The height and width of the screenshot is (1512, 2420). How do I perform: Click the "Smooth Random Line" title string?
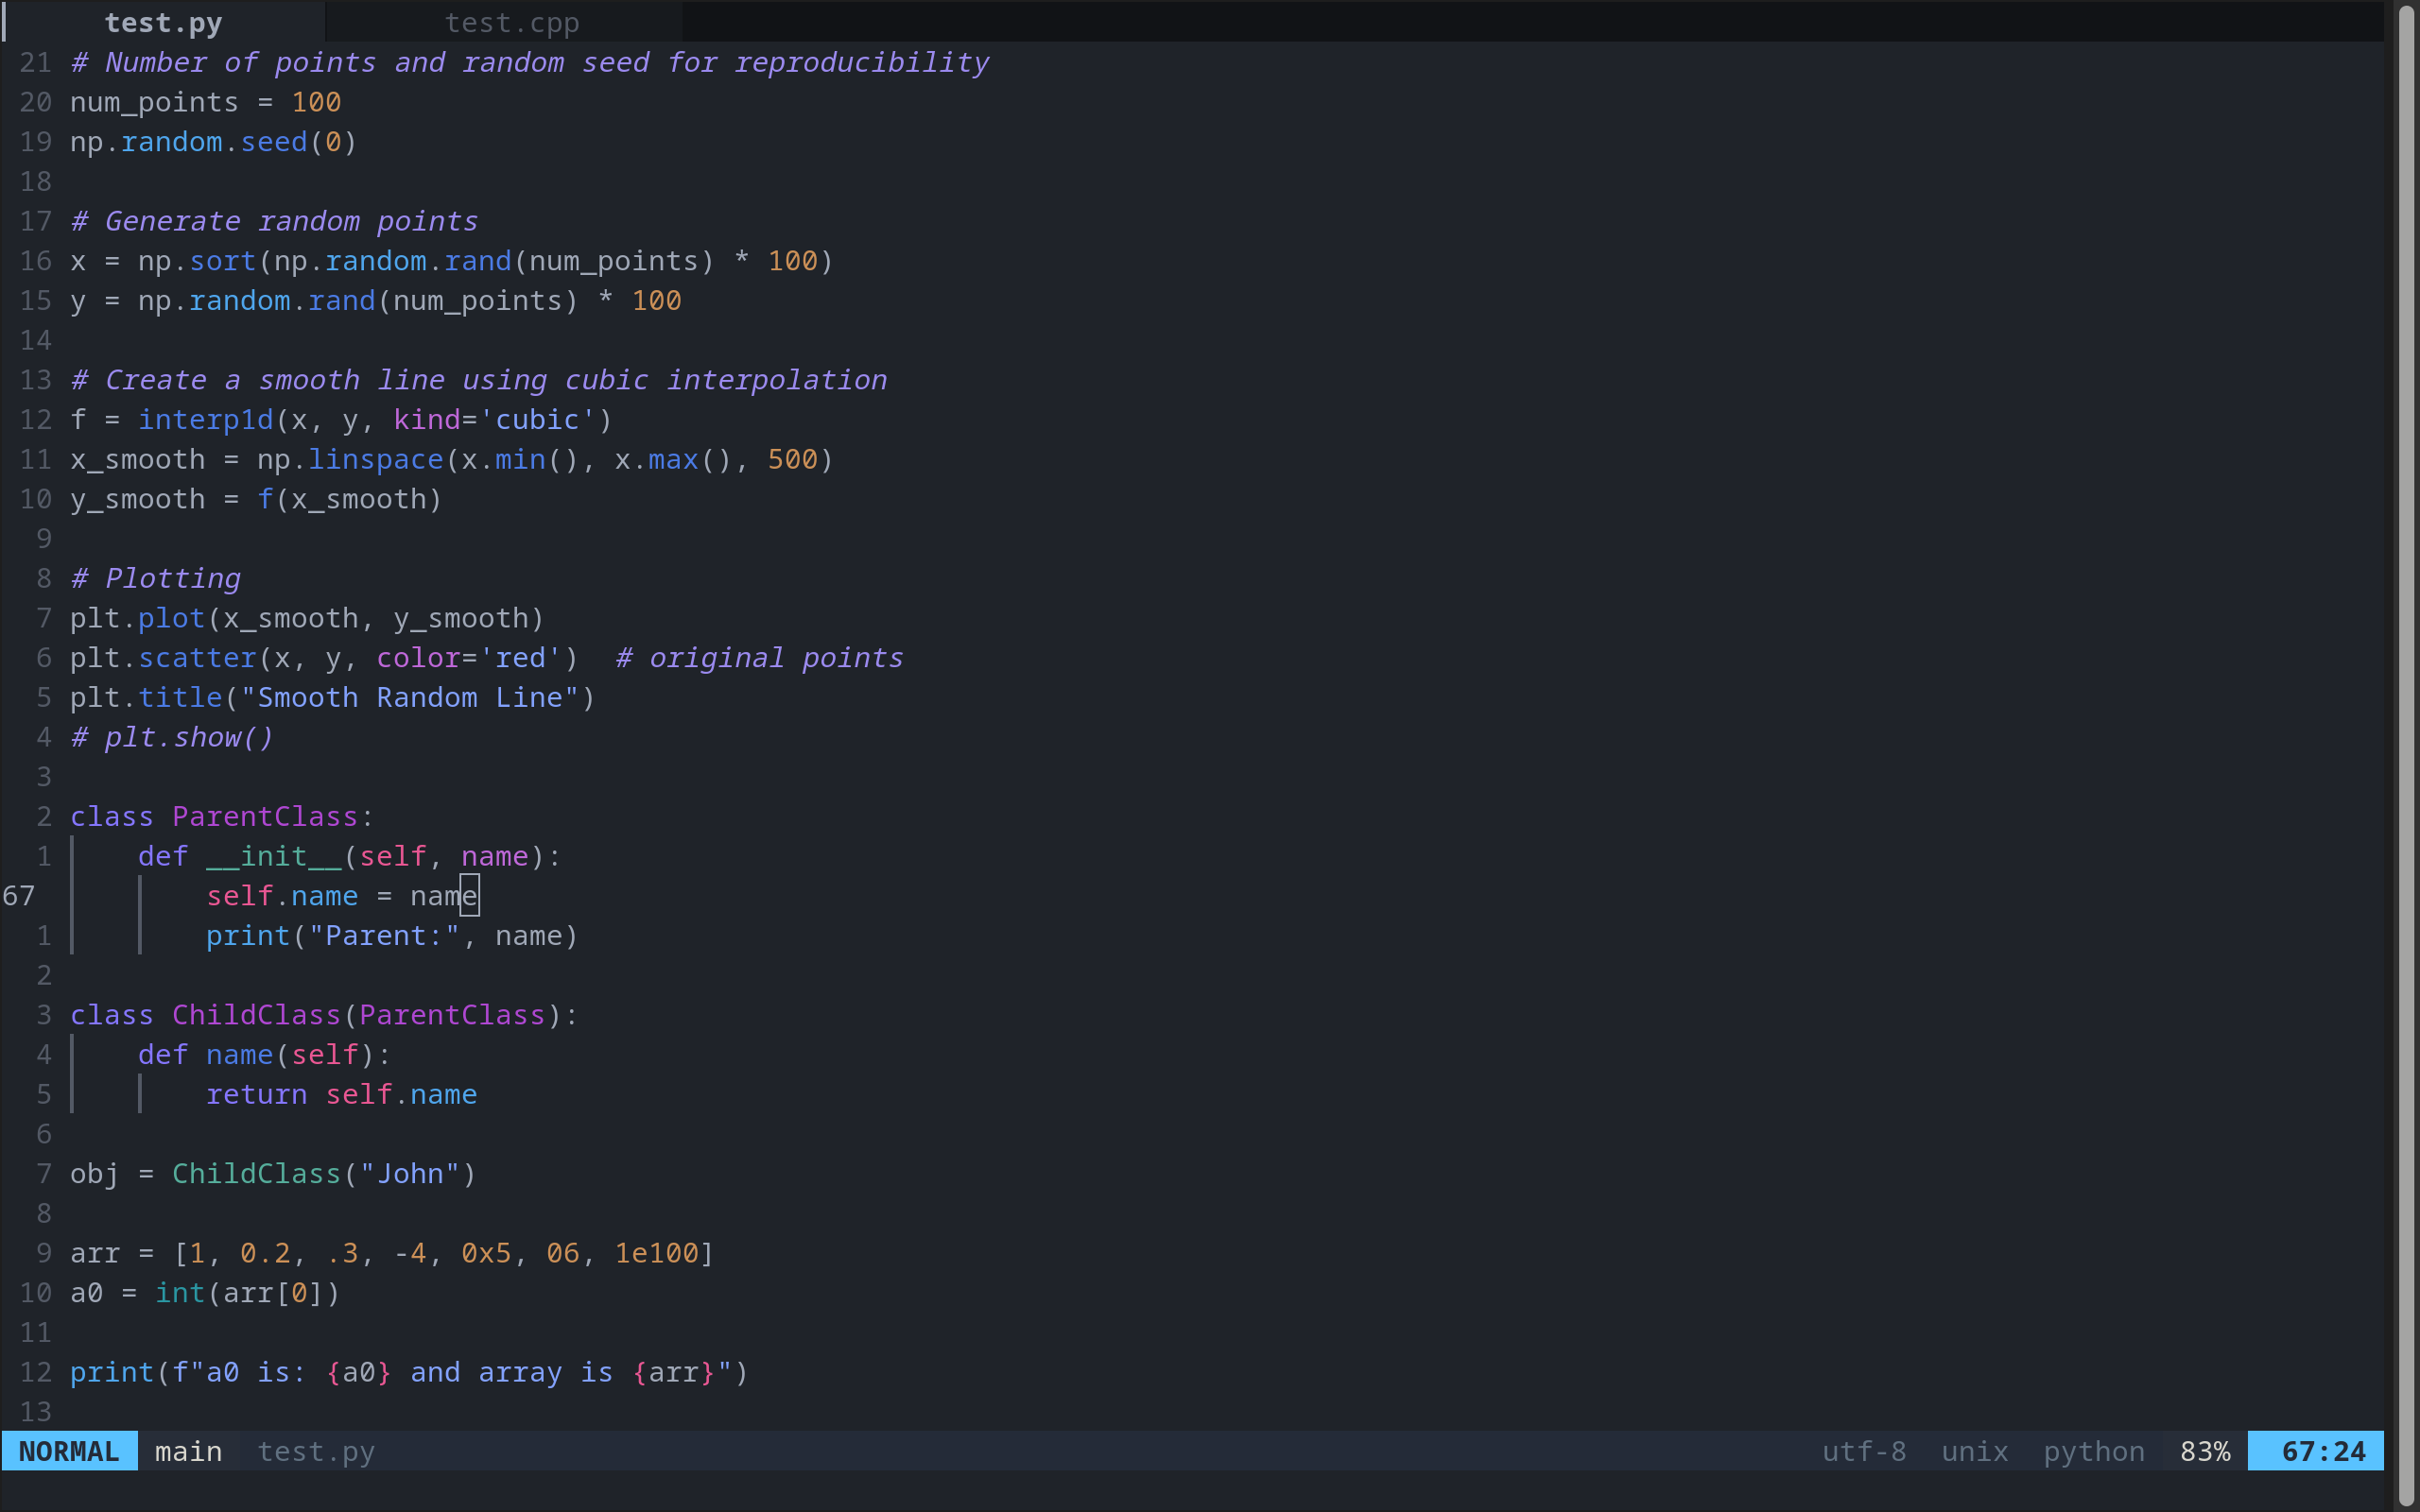[x=409, y=697]
